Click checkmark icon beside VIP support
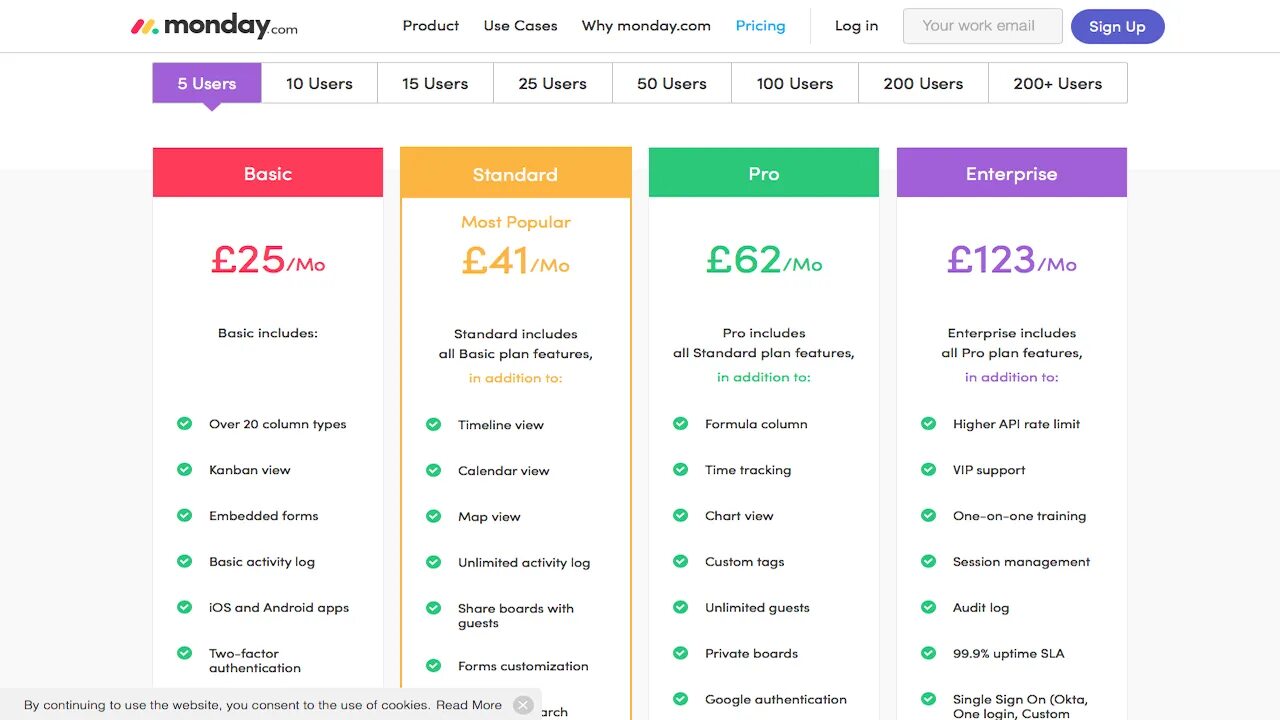Viewport: 1280px width, 720px height. [928, 470]
